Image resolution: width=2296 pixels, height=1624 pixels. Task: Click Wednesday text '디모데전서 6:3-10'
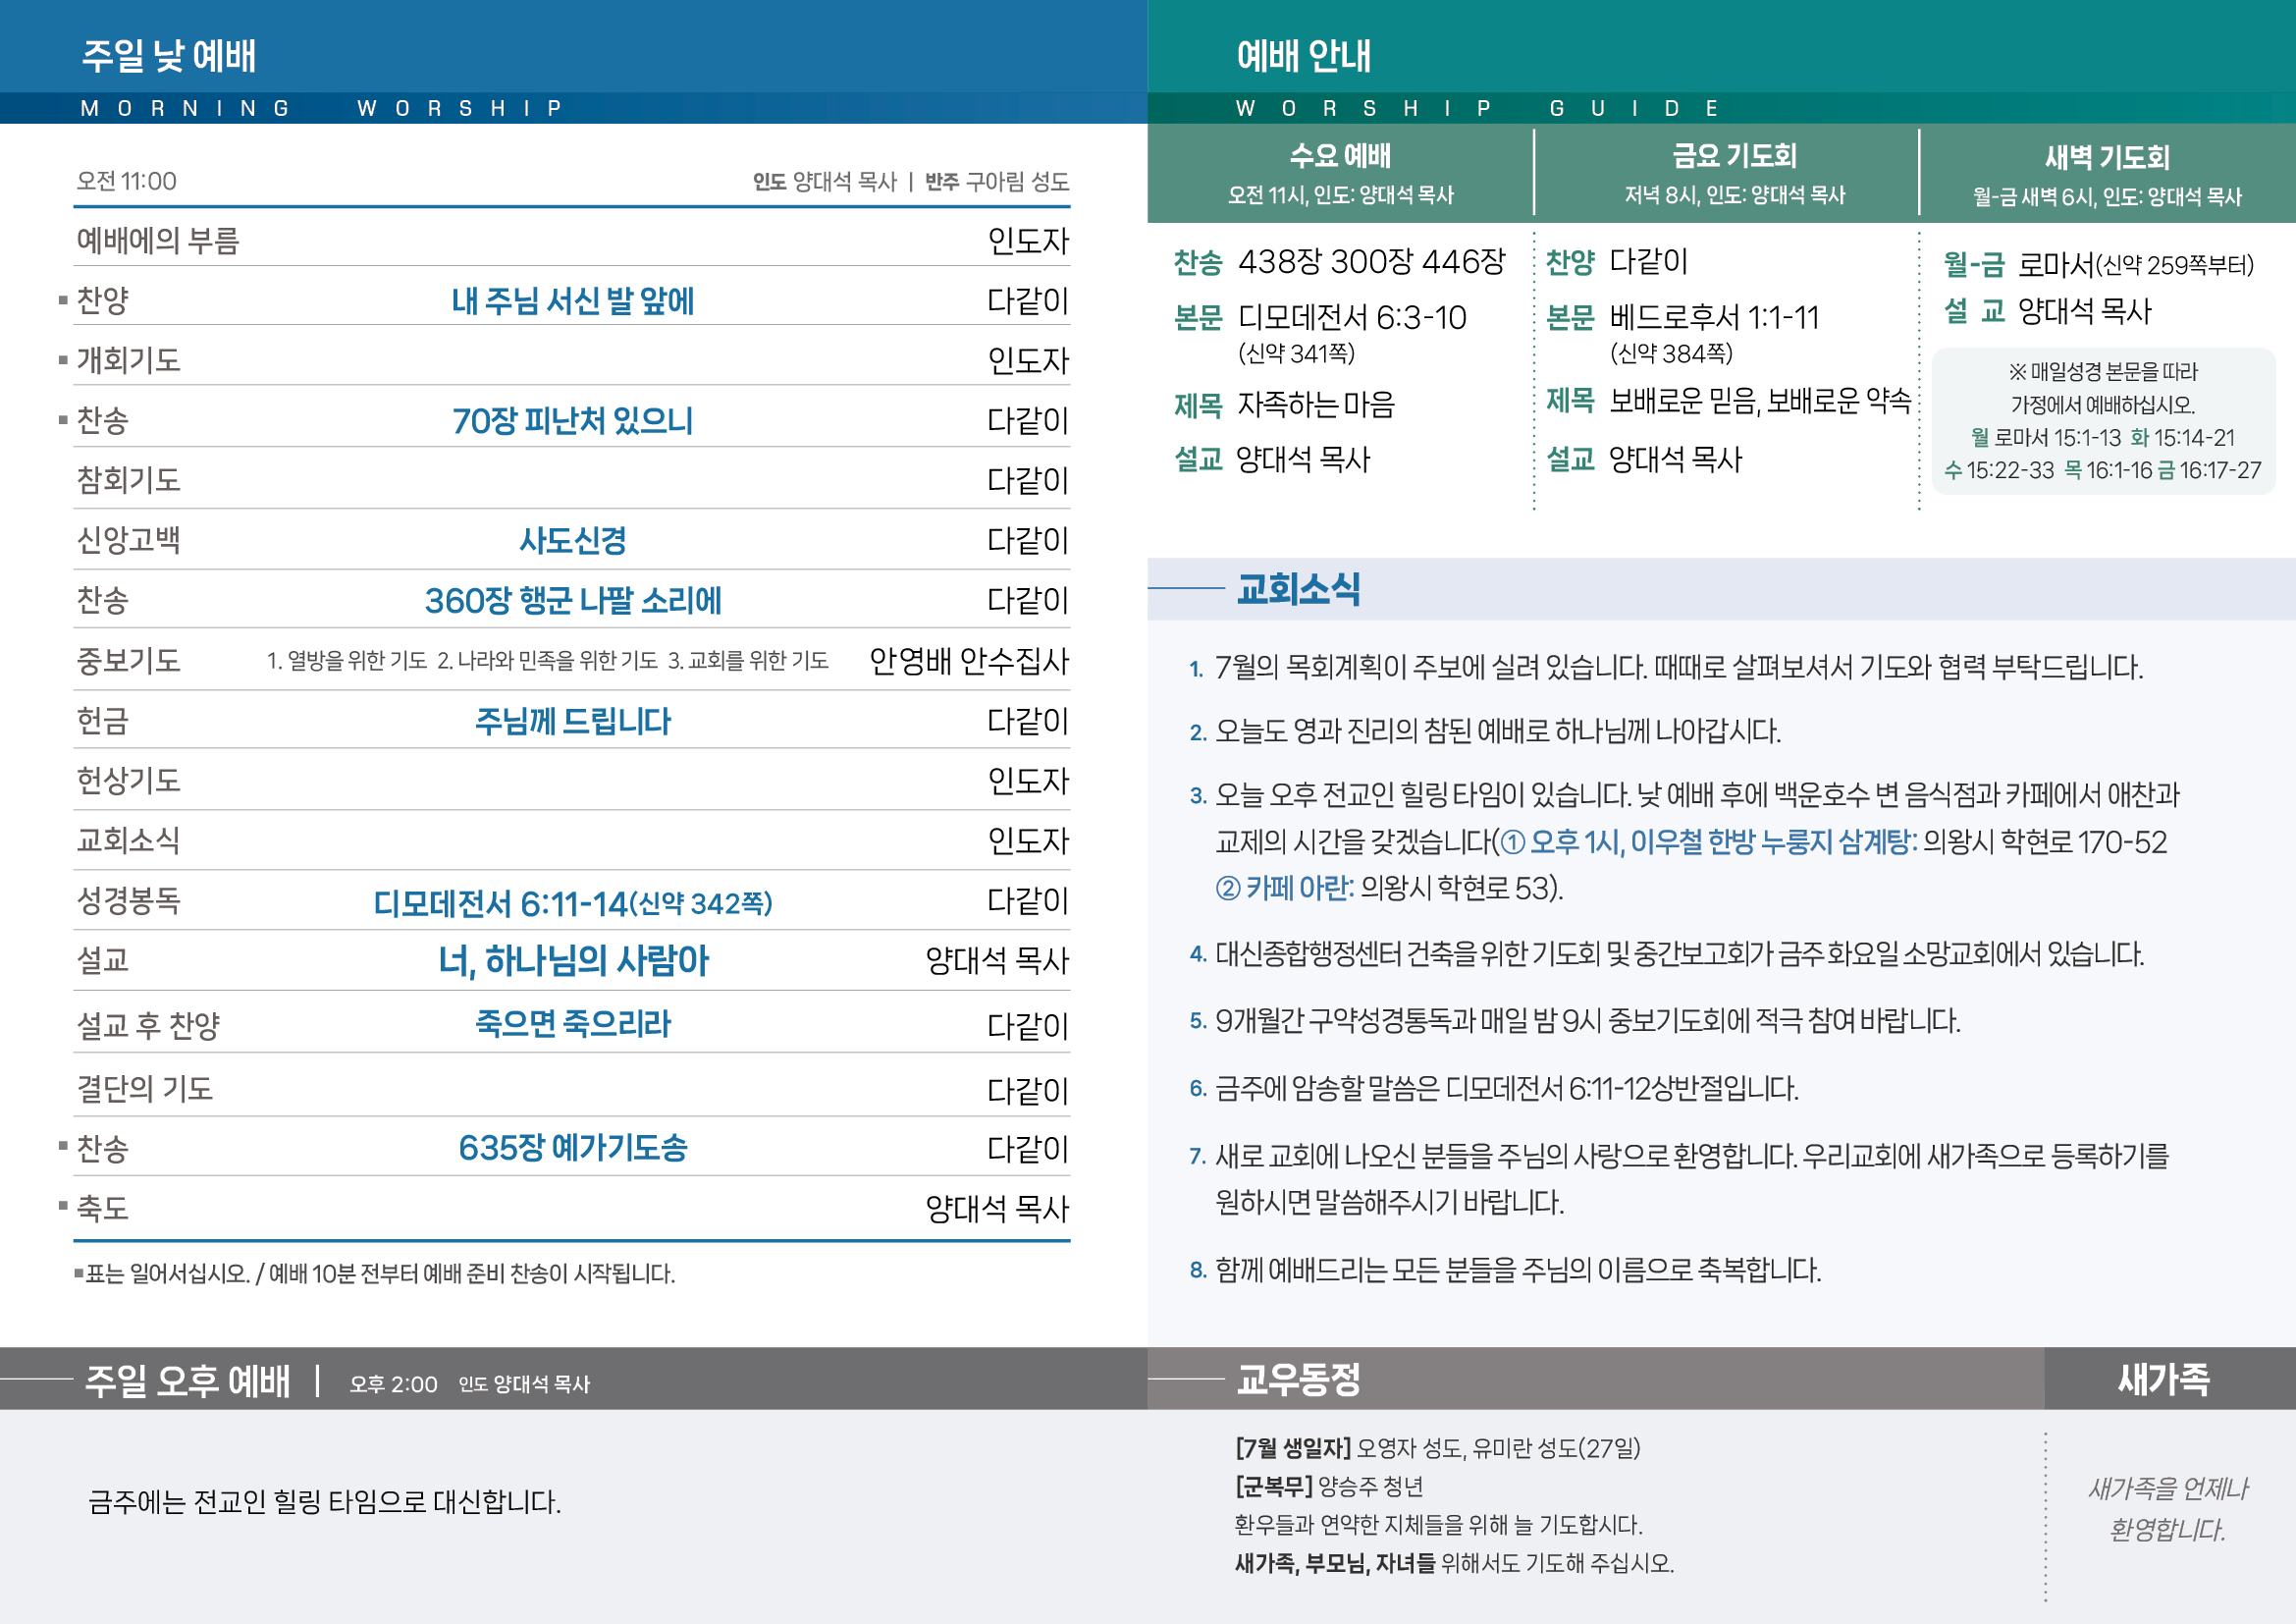[x=1352, y=318]
